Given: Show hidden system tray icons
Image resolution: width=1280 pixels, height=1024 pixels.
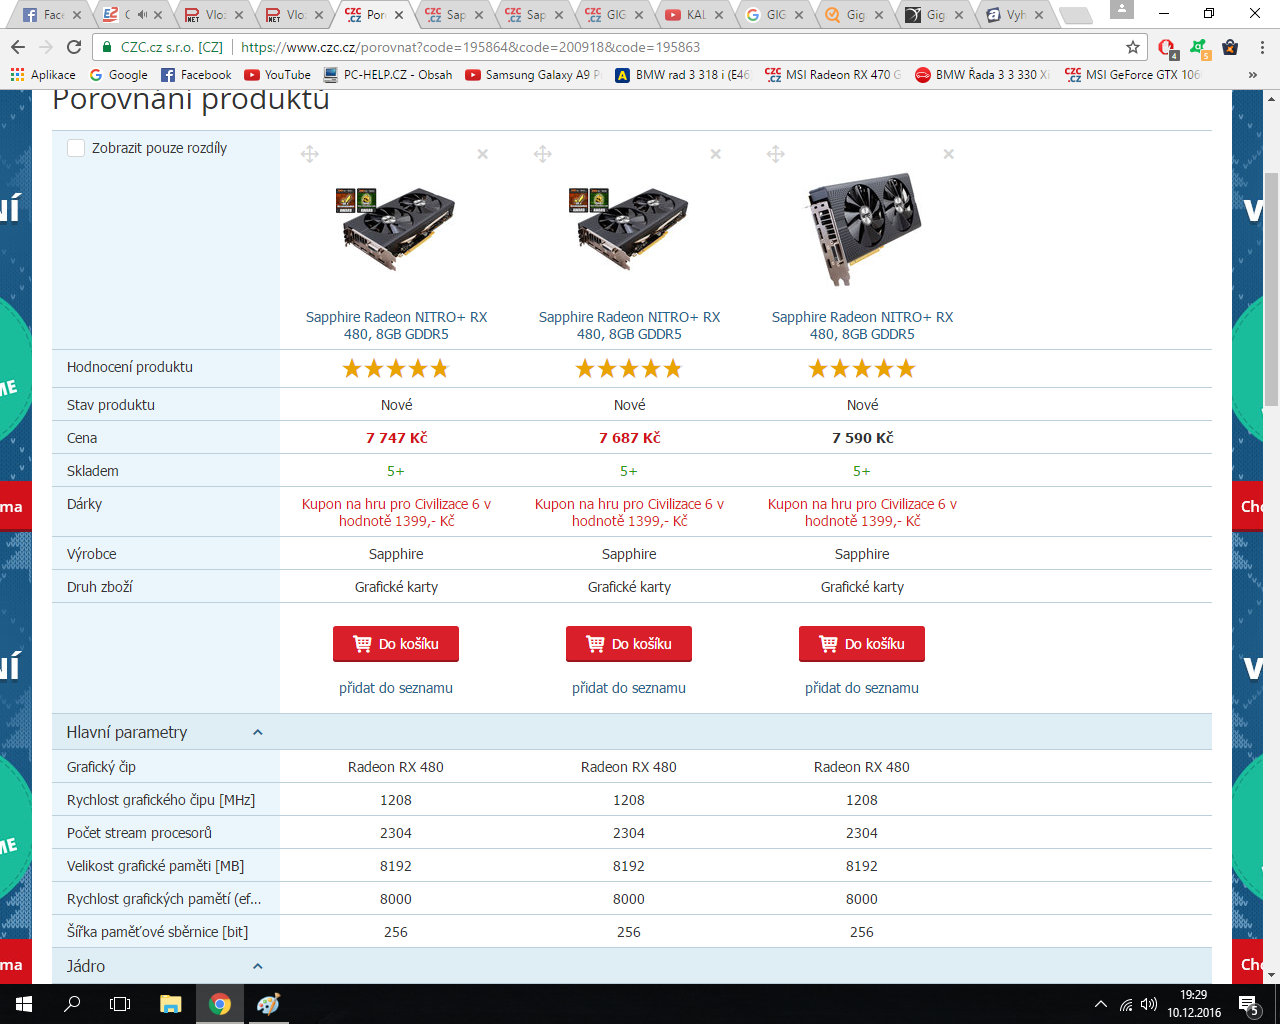Looking at the screenshot, I should click(x=1101, y=1004).
